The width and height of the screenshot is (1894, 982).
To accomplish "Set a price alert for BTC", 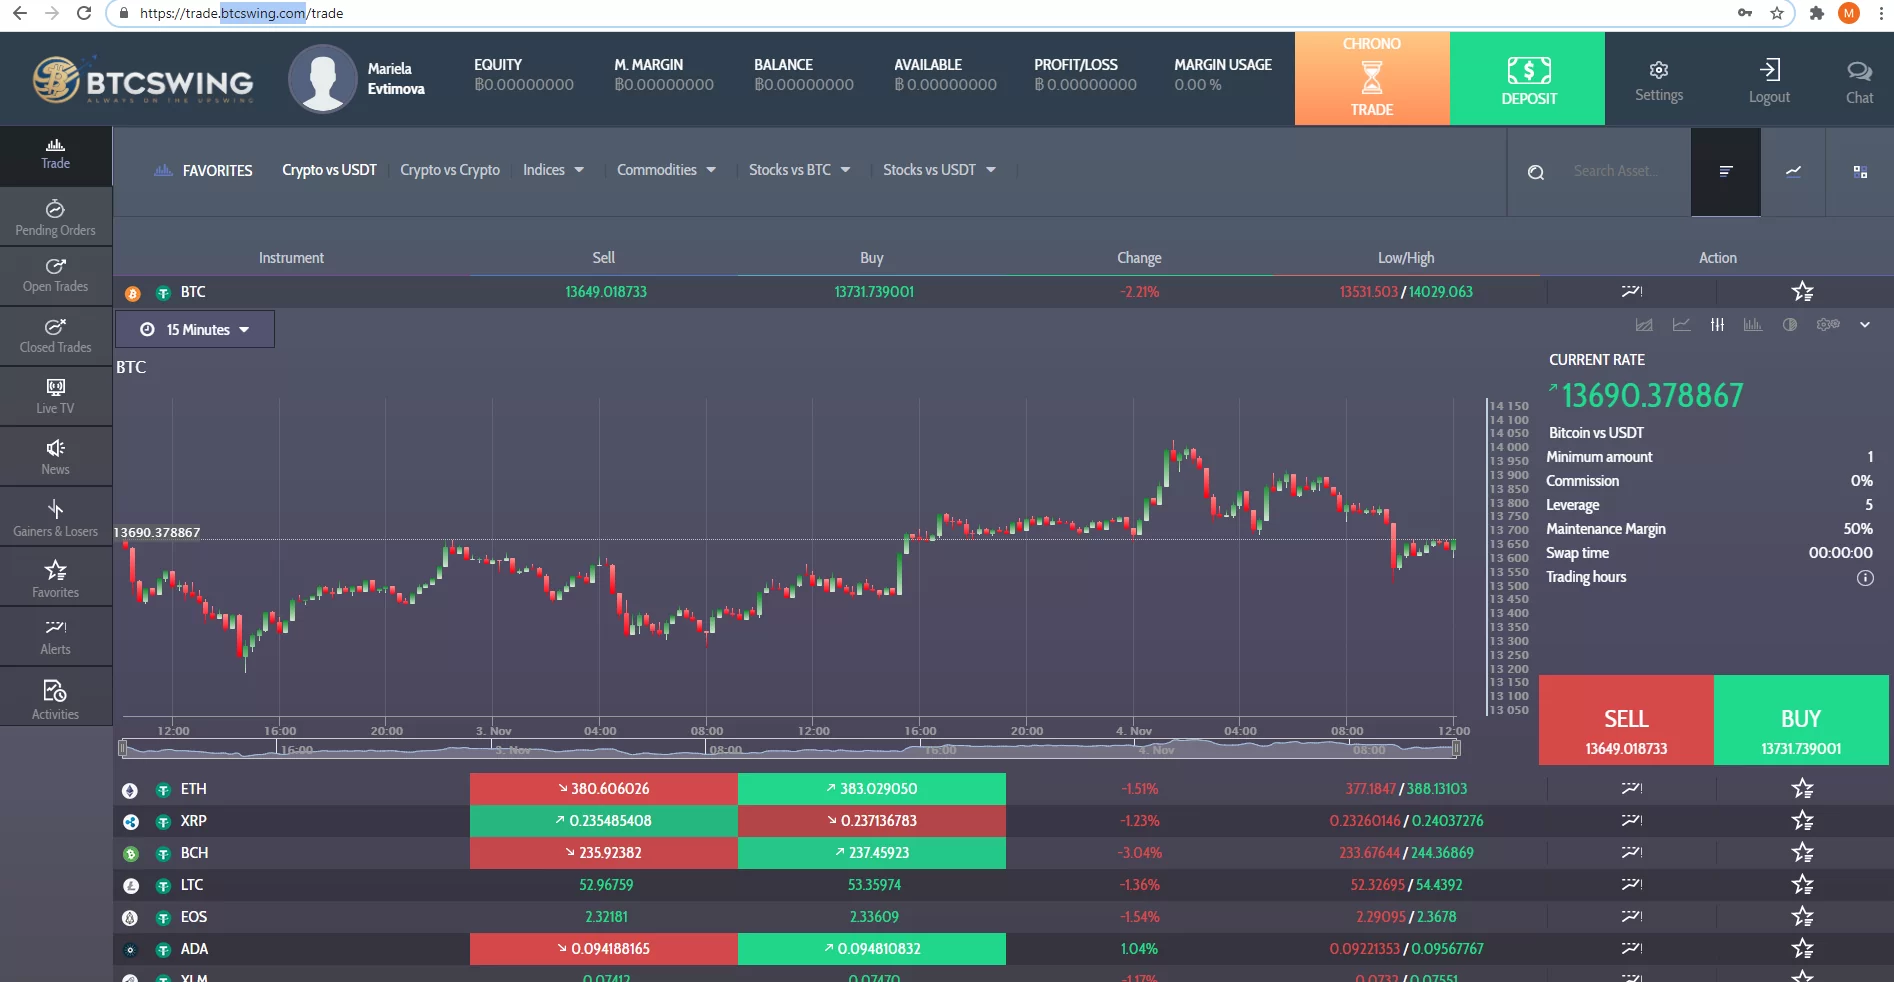I will pyautogui.click(x=1631, y=292).
